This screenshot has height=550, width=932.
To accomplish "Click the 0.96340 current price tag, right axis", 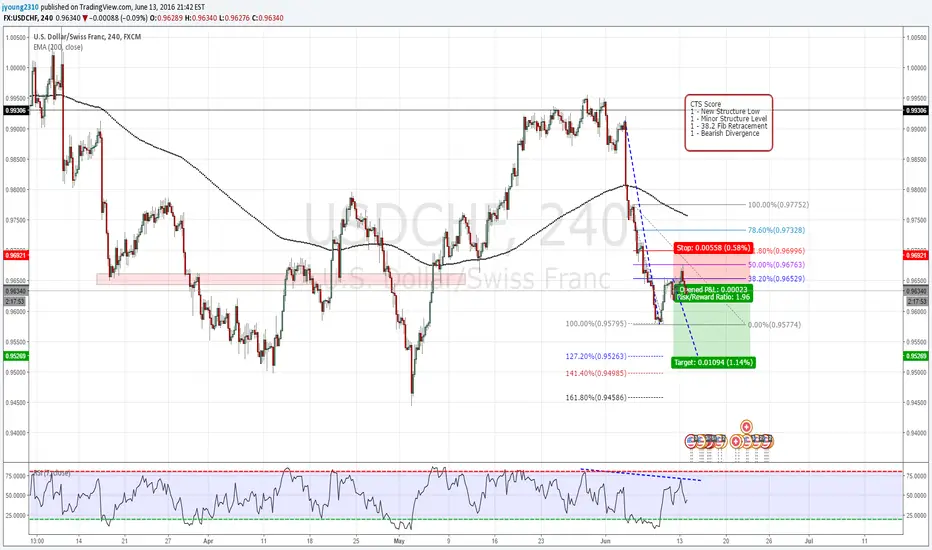I will point(916,291).
